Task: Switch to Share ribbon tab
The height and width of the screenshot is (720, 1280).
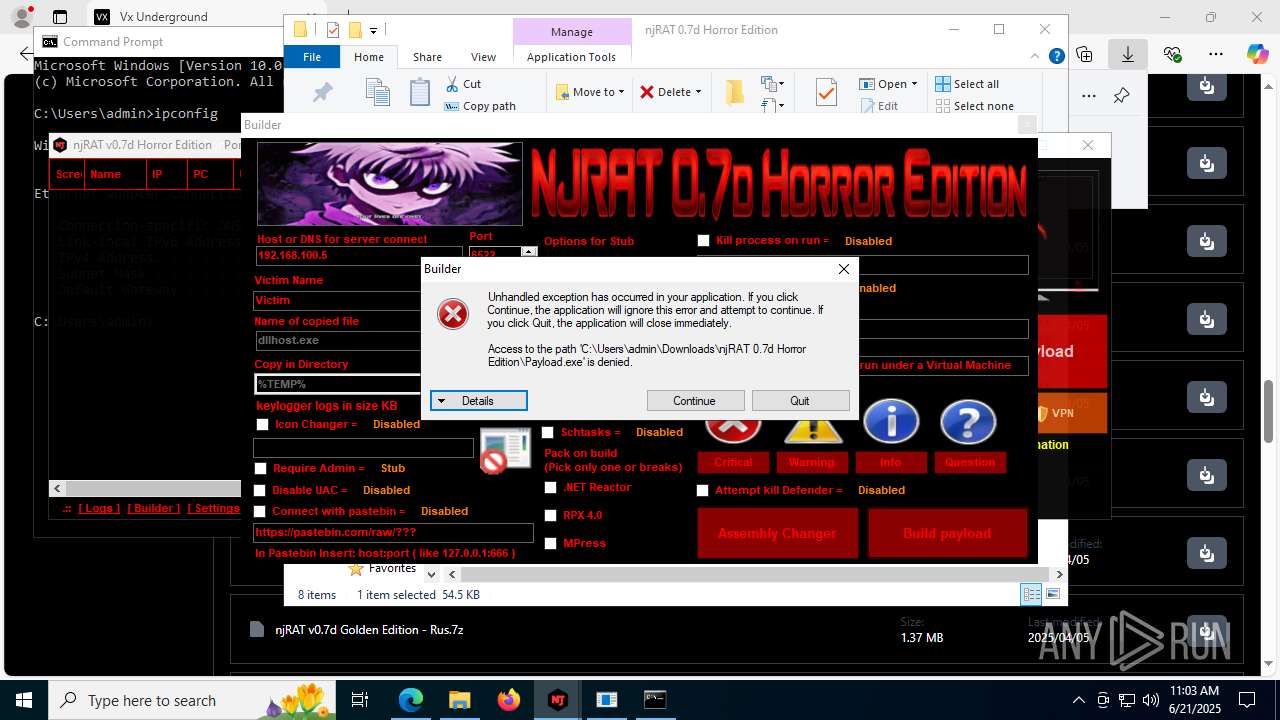Action: pos(427,57)
